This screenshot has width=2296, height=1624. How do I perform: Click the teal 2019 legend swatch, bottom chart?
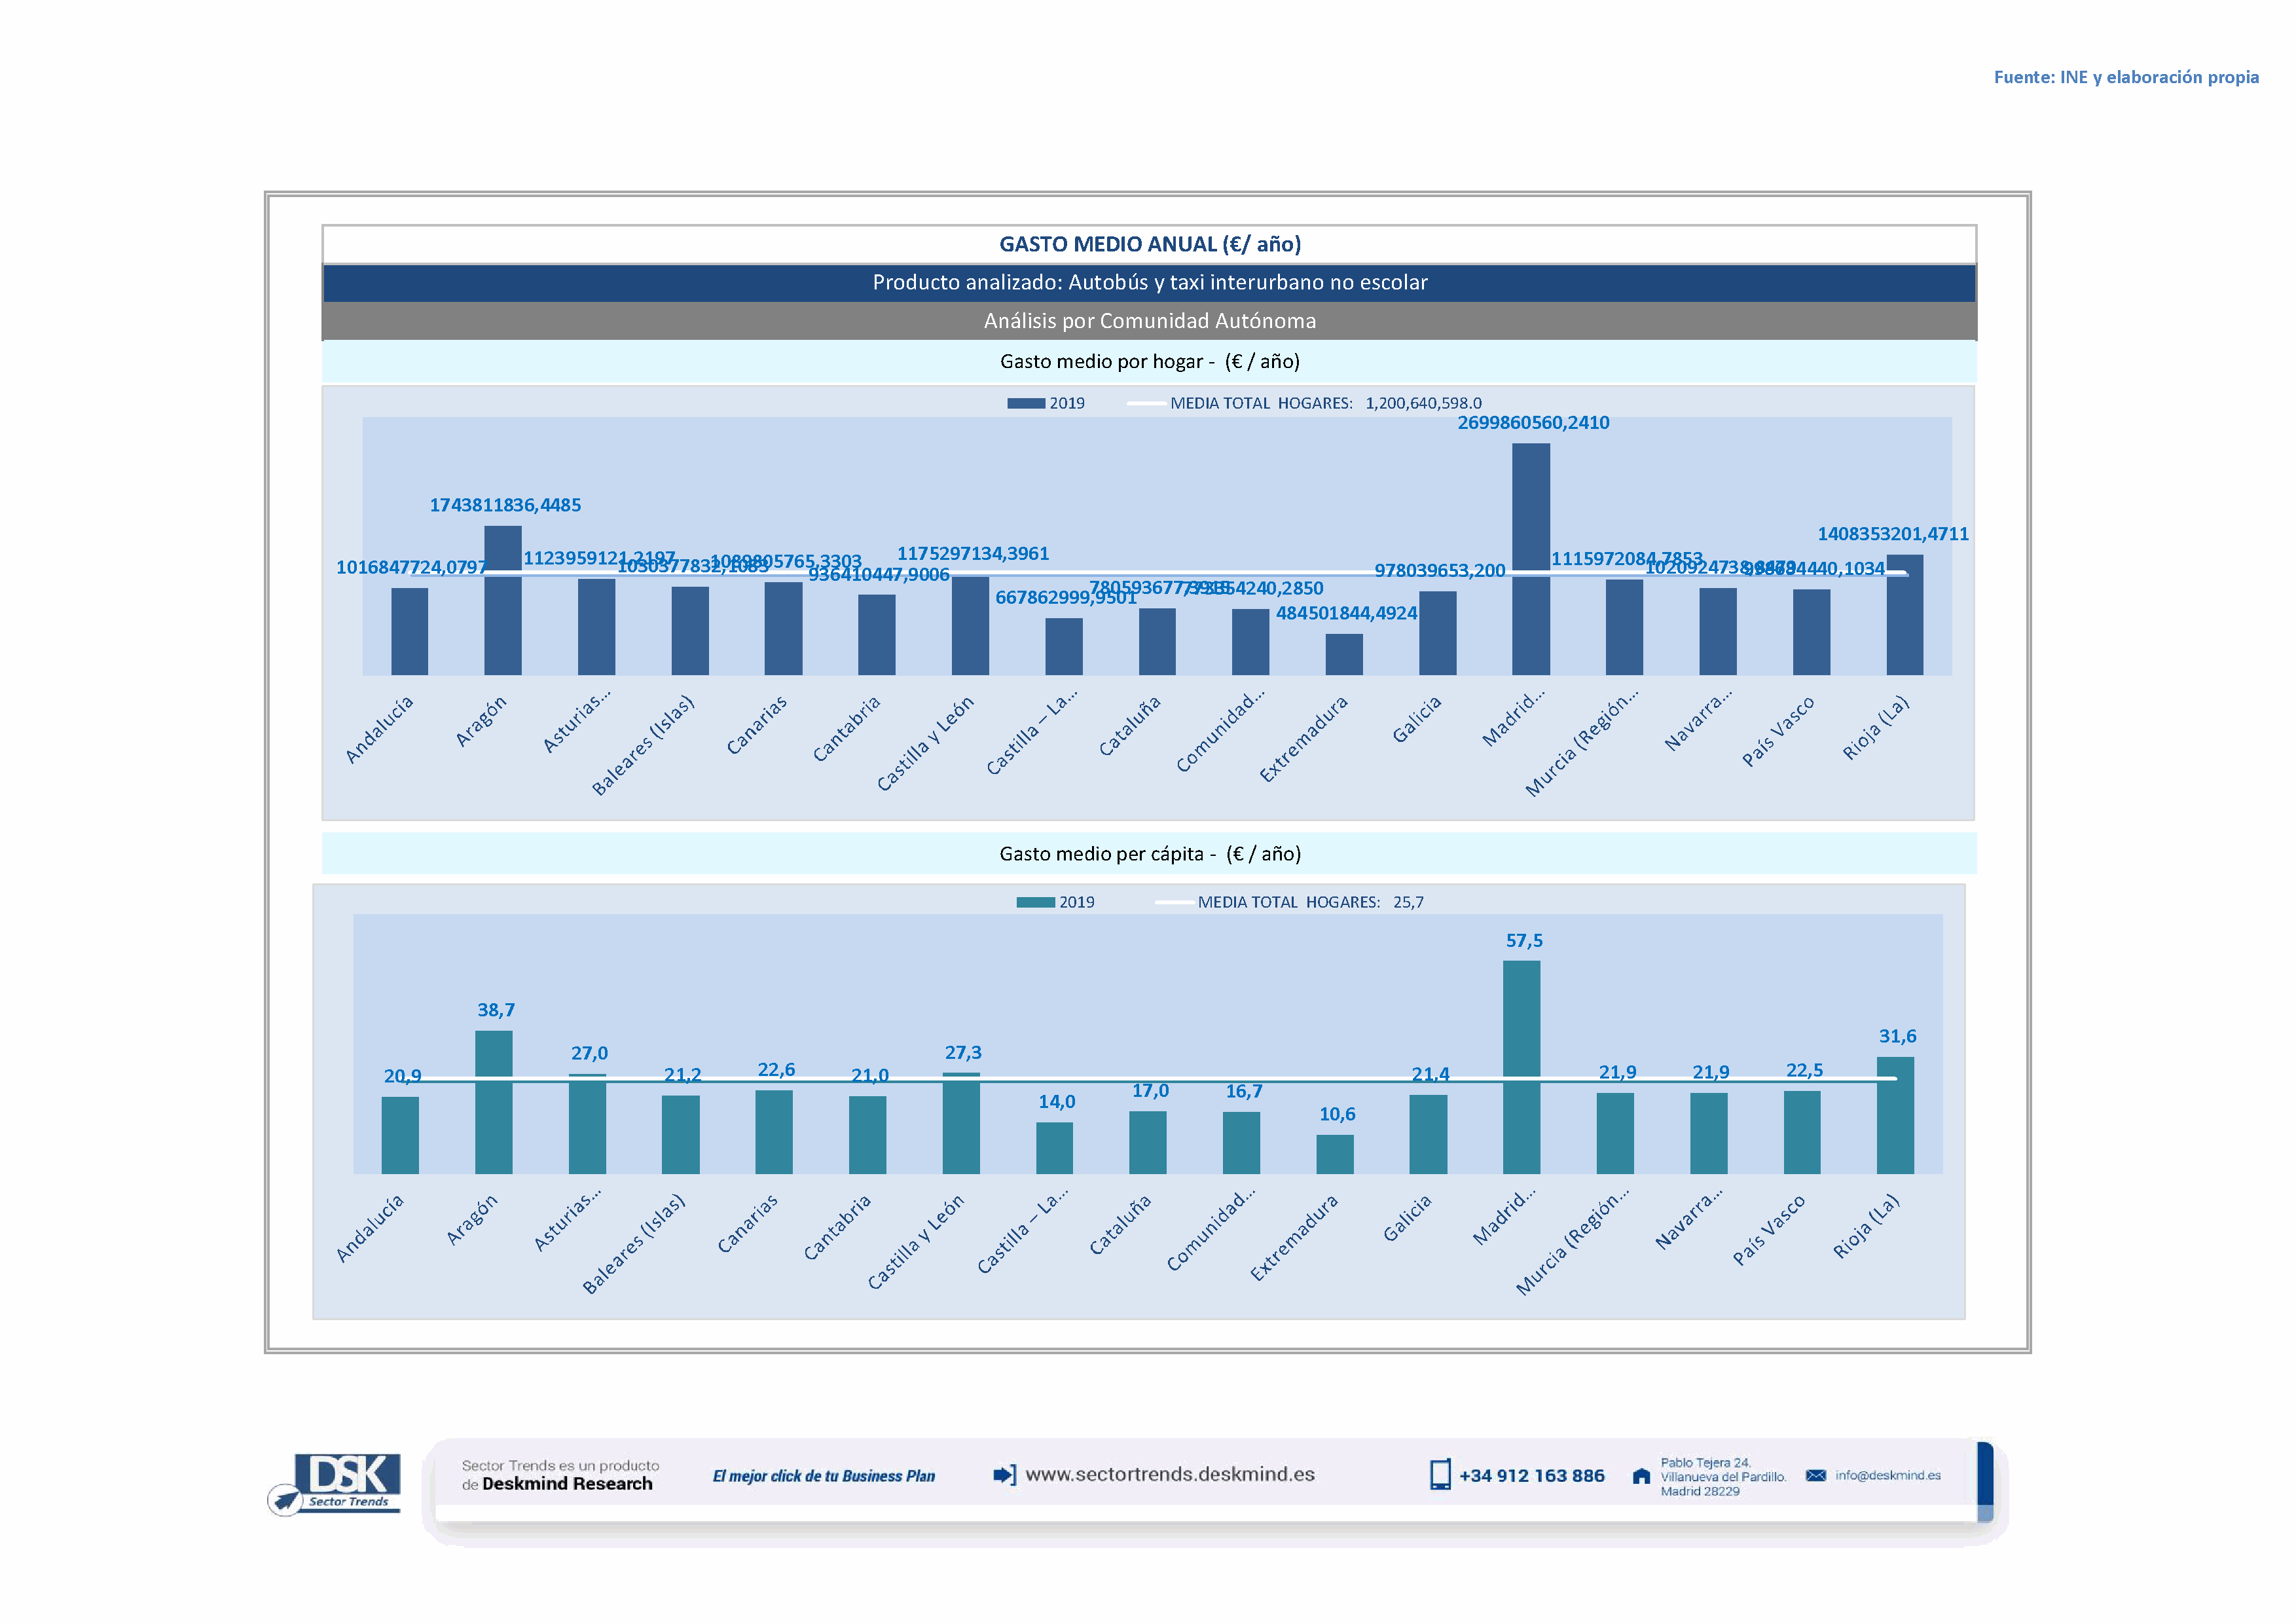tap(1035, 902)
